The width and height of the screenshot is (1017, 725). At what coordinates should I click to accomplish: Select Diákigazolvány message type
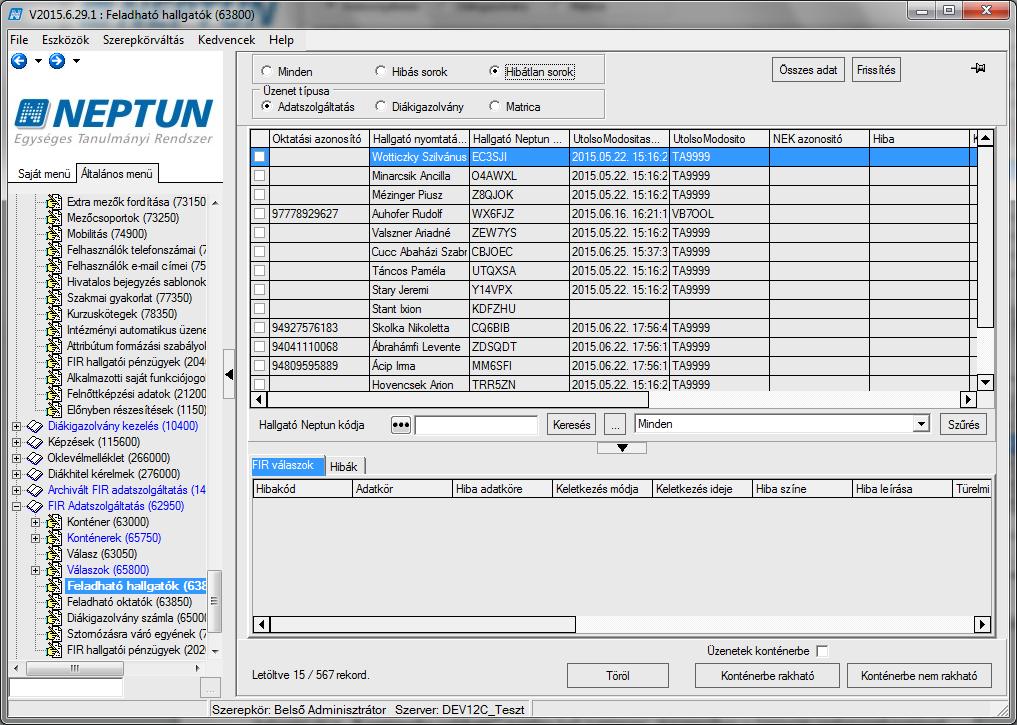pos(380,106)
